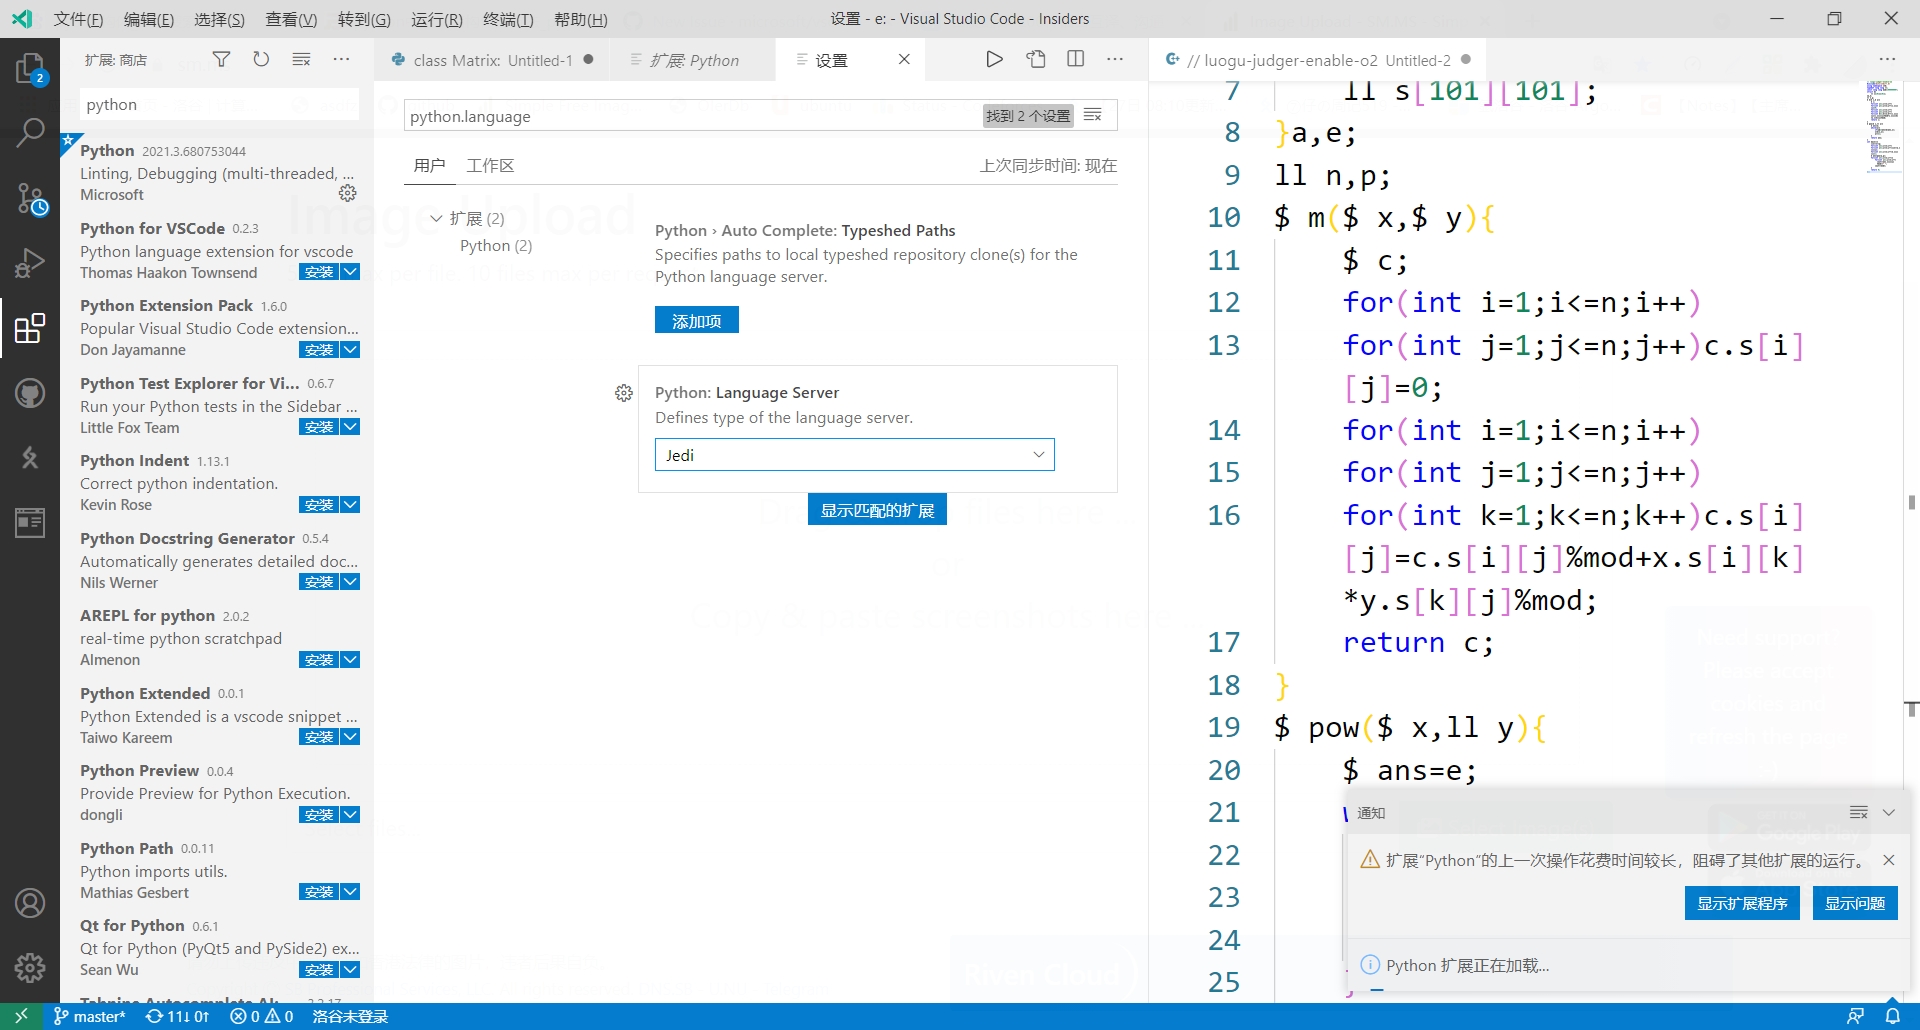Filter extensions with the funnel icon

(x=221, y=60)
